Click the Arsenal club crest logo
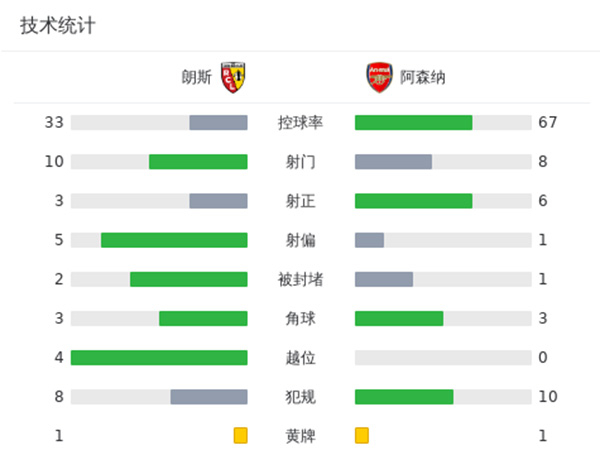Screen dimensions: 600x450 point(379,76)
